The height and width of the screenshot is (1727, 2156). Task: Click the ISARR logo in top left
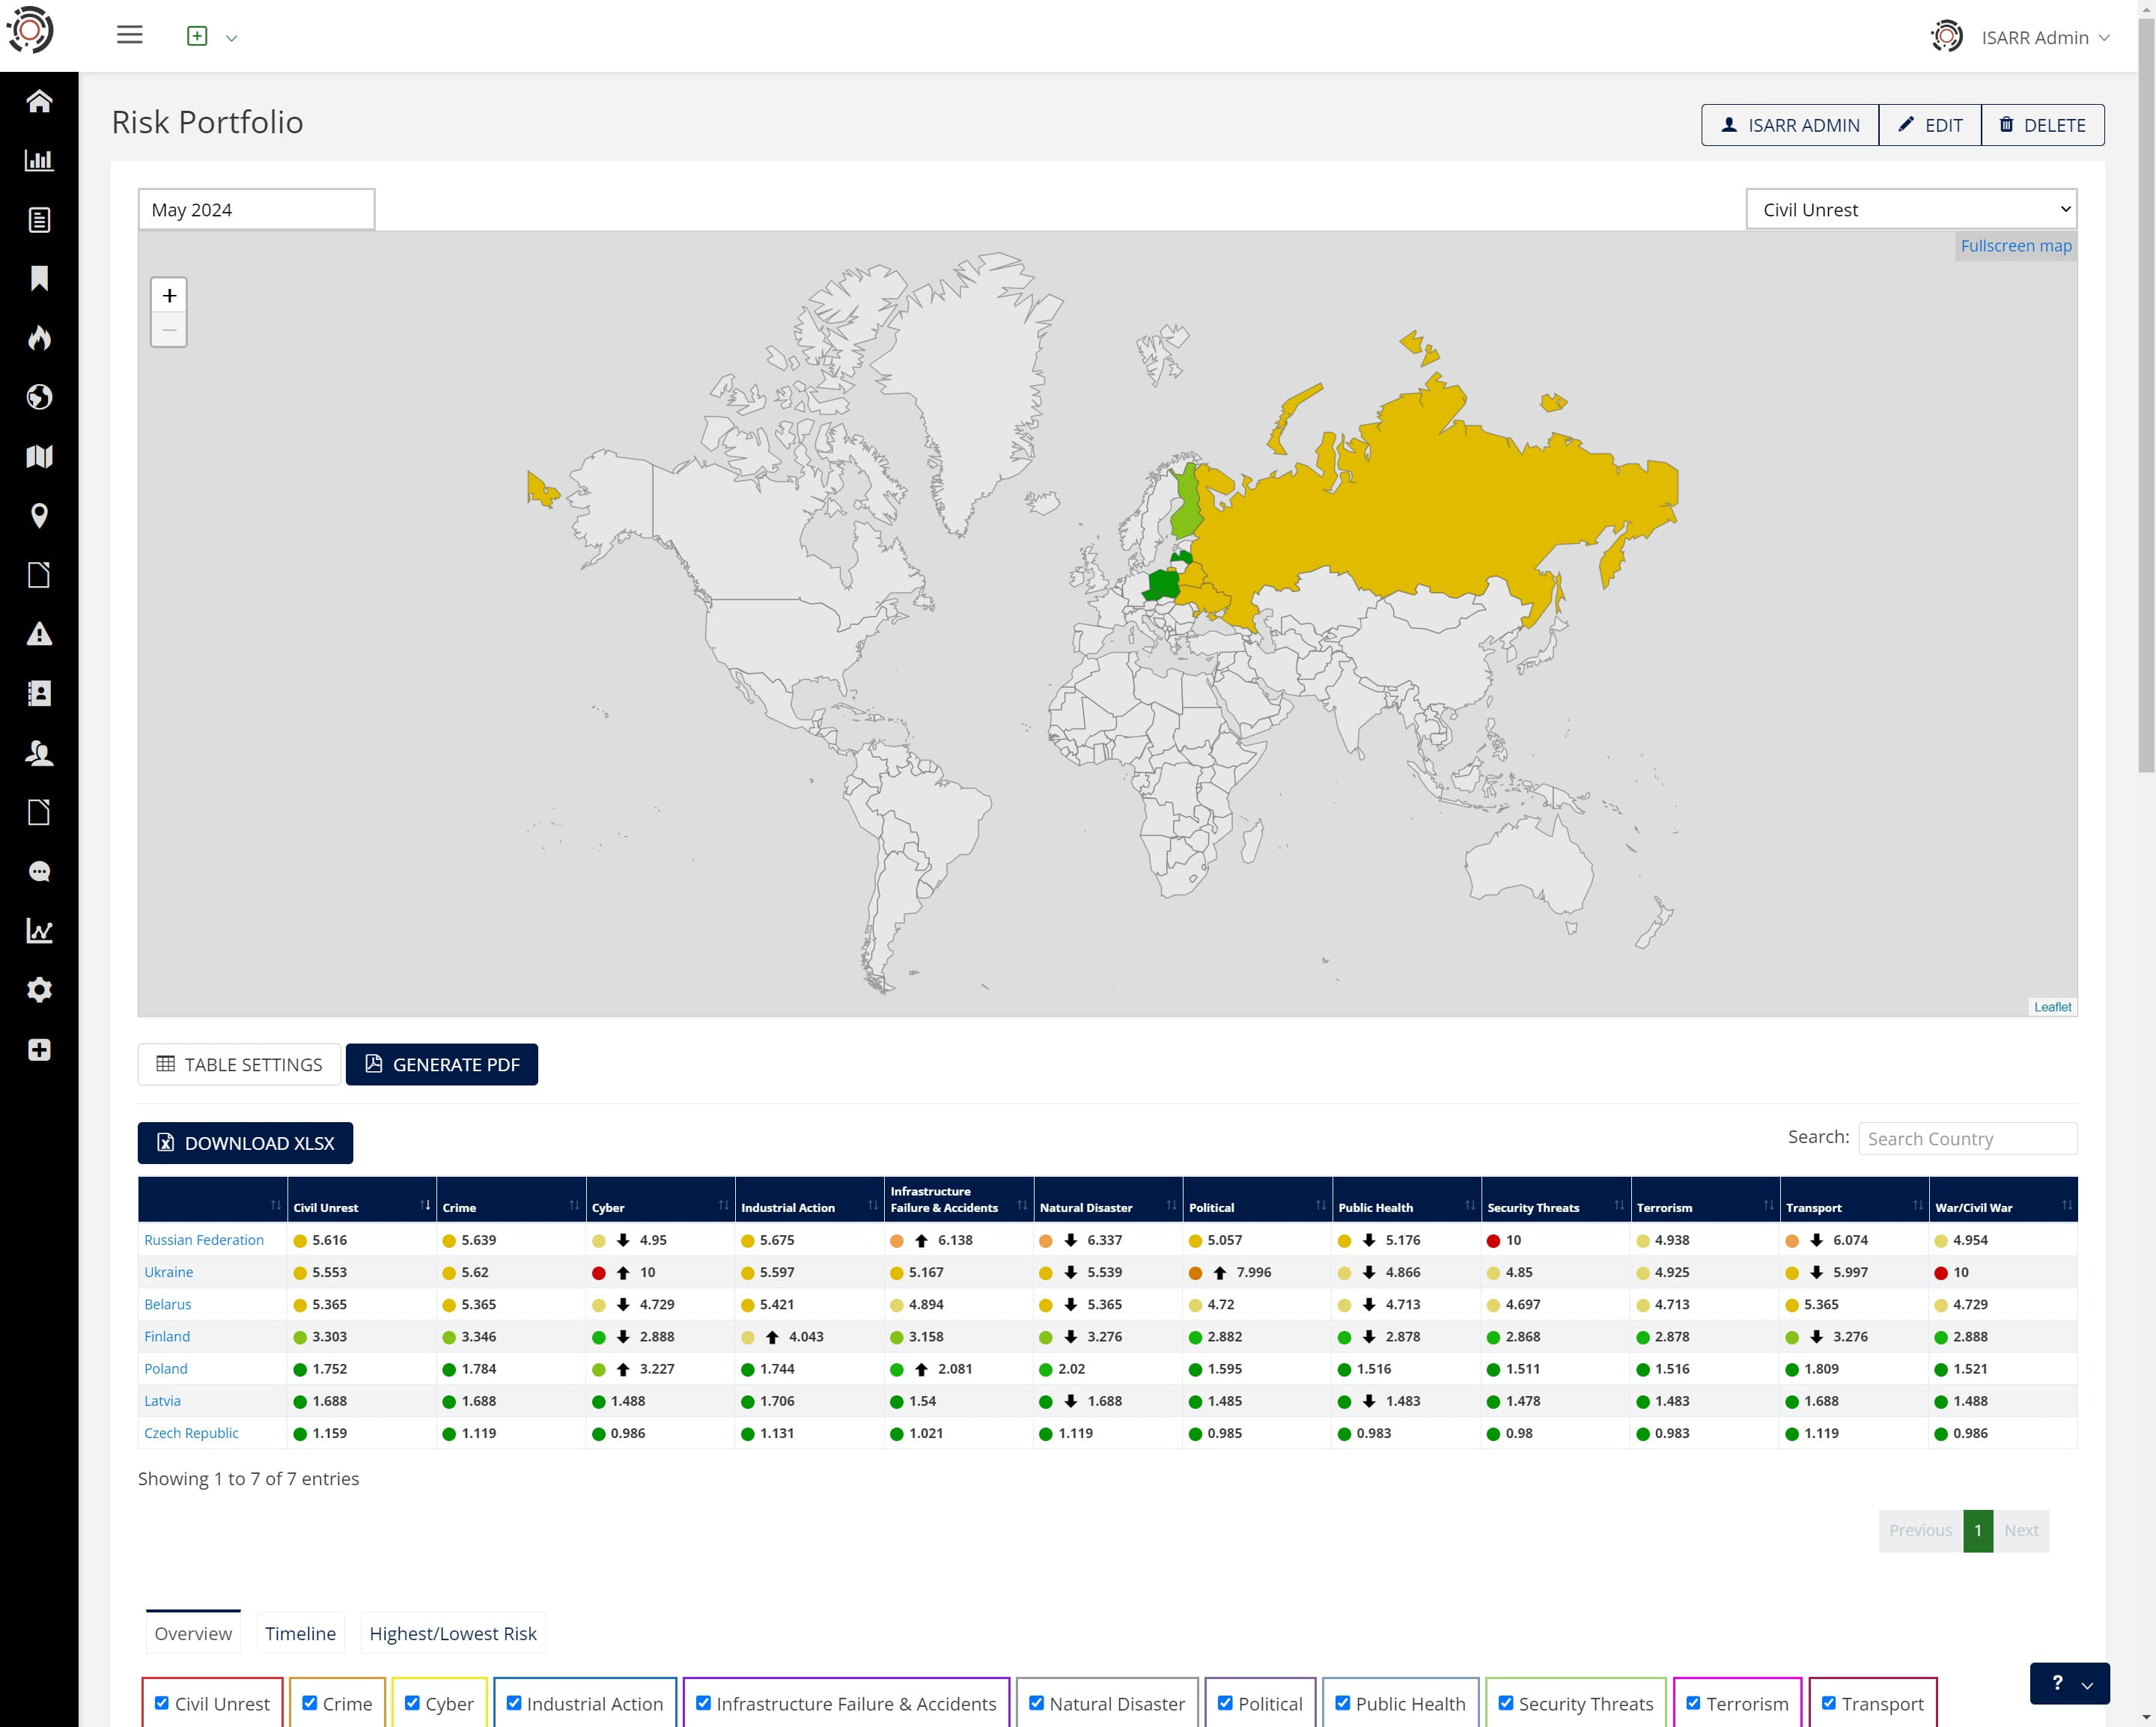30,30
